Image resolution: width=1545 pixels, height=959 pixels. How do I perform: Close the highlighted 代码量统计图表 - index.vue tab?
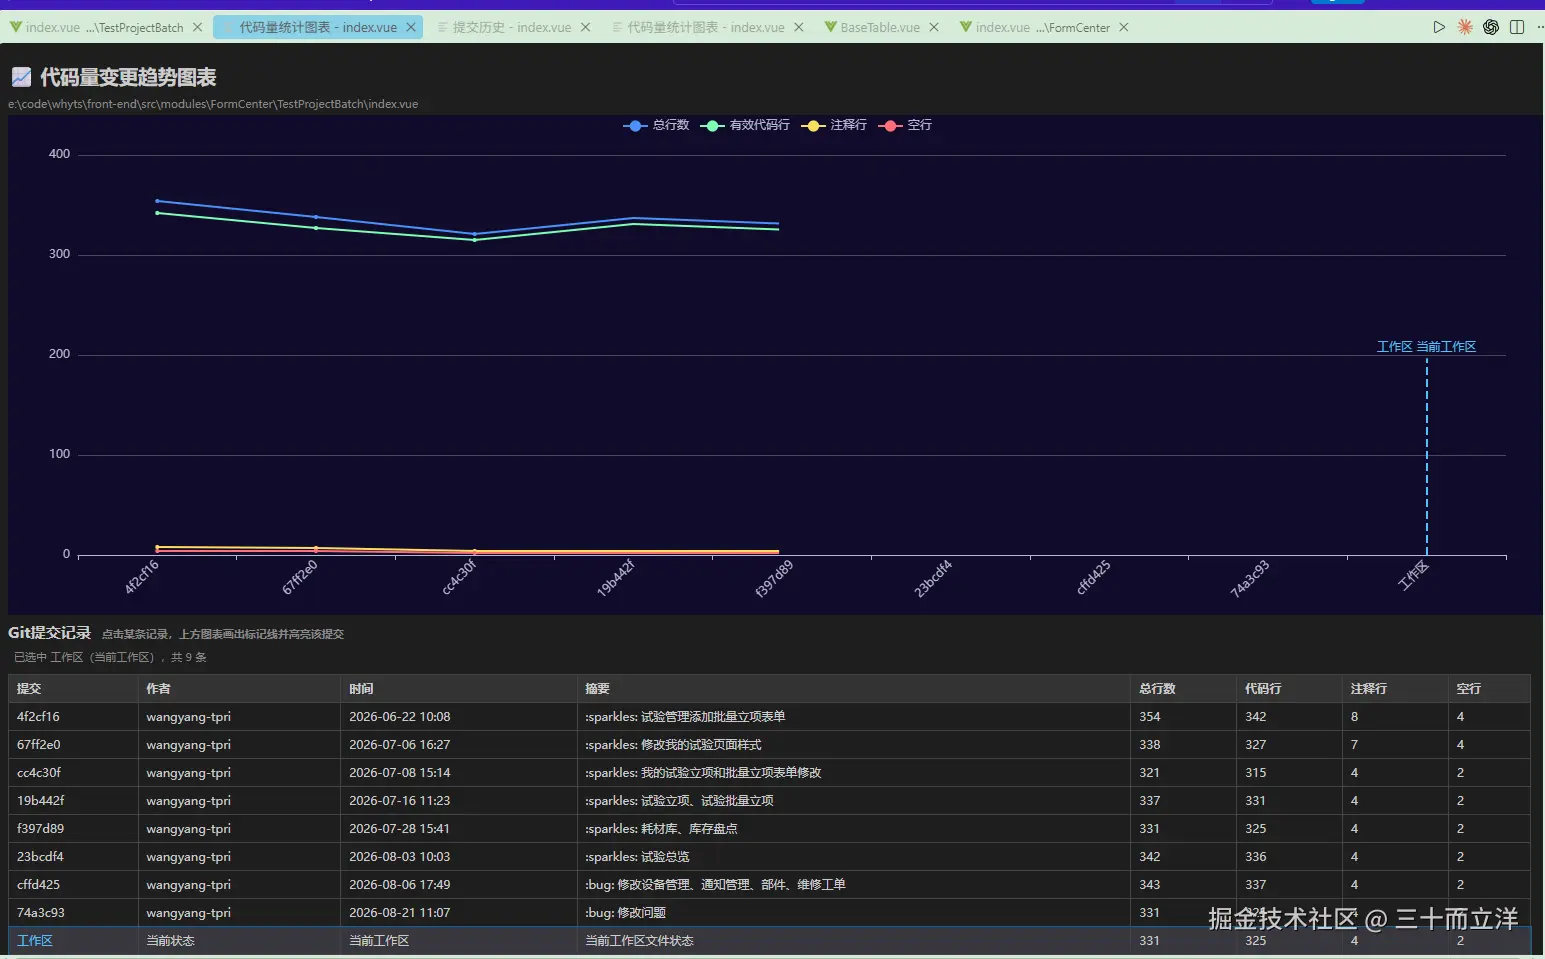pyautogui.click(x=411, y=27)
